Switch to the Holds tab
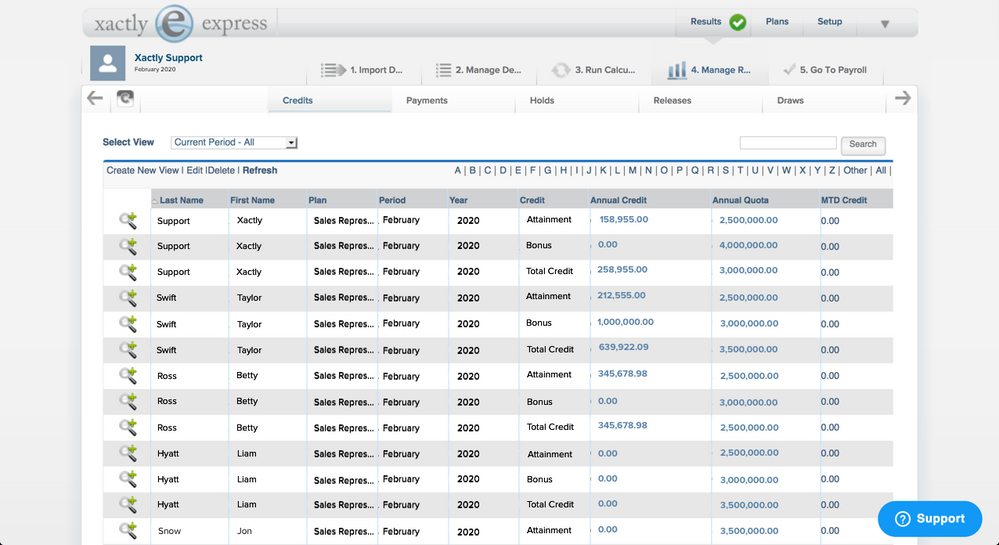This screenshot has height=545, width=999. (542, 100)
